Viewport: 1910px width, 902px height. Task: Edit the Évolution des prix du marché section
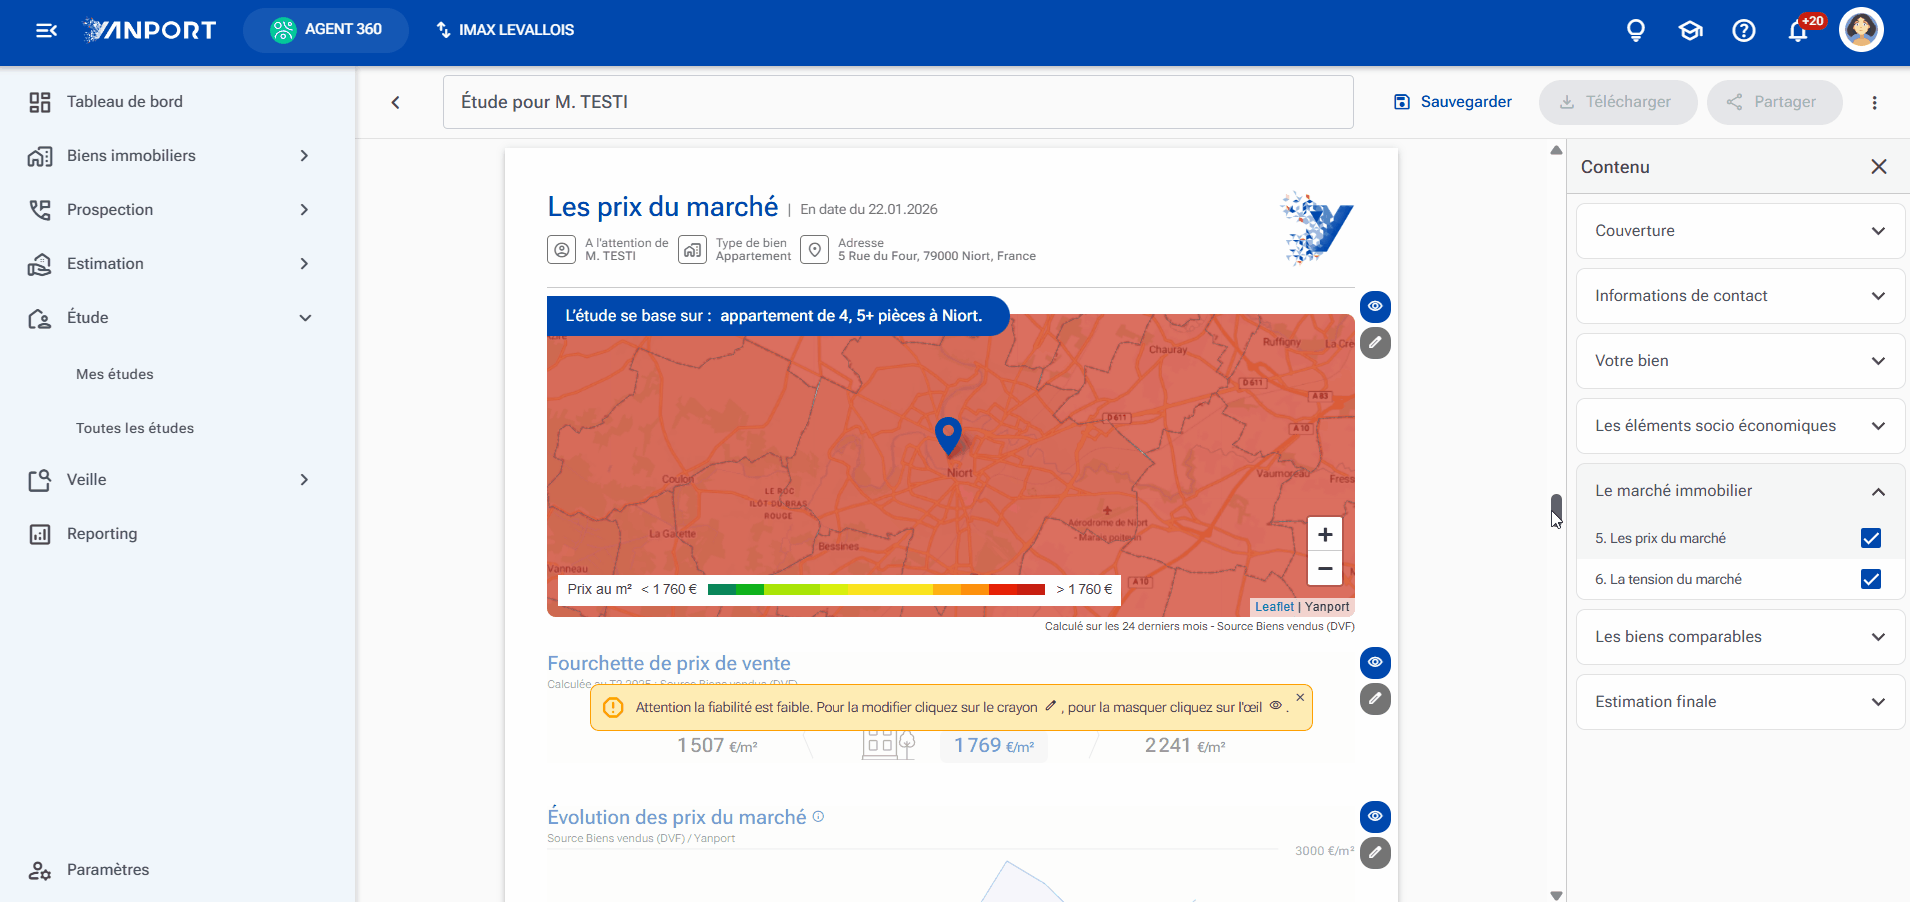[x=1375, y=853]
